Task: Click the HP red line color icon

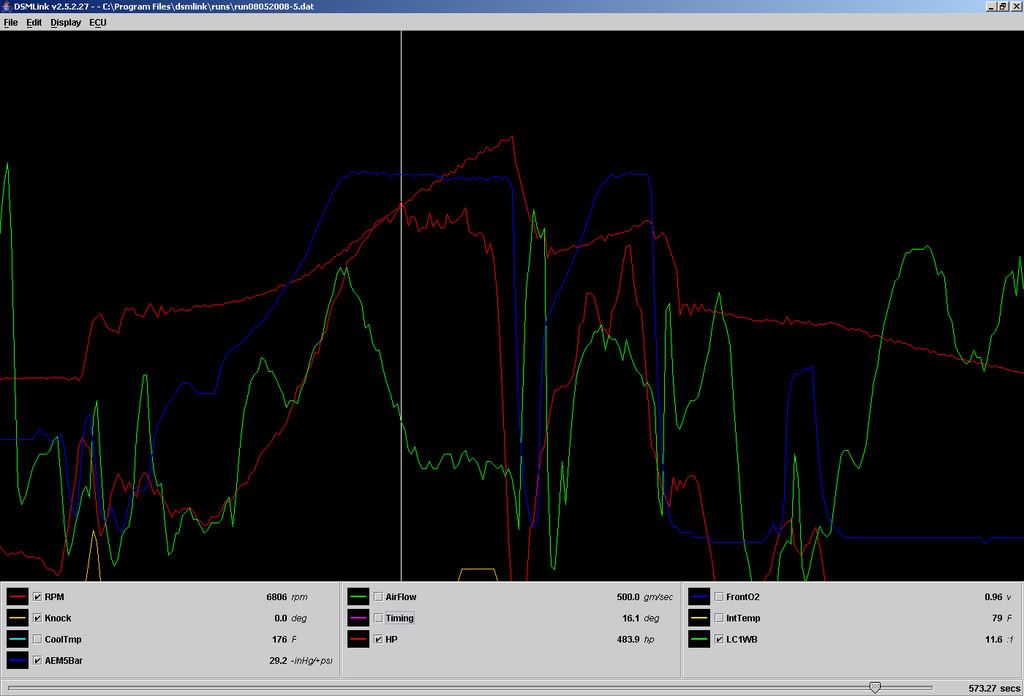Action: [x=358, y=639]
